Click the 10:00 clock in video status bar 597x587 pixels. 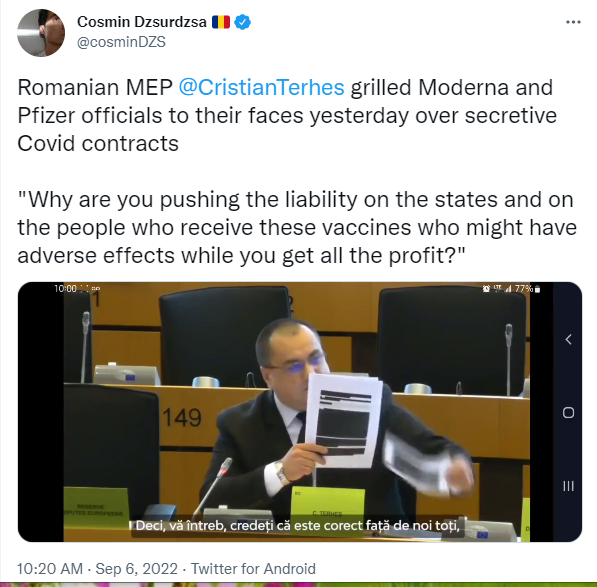point(65,289)
